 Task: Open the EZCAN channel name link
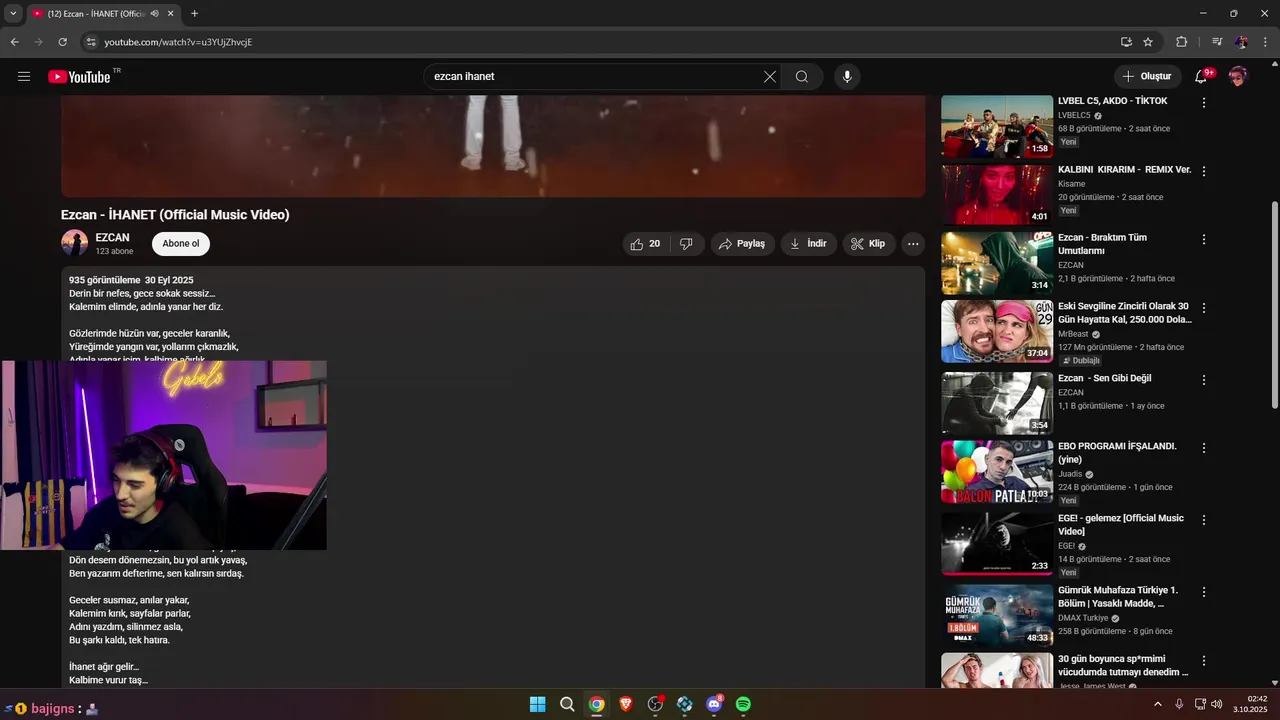tap(112, 238)
